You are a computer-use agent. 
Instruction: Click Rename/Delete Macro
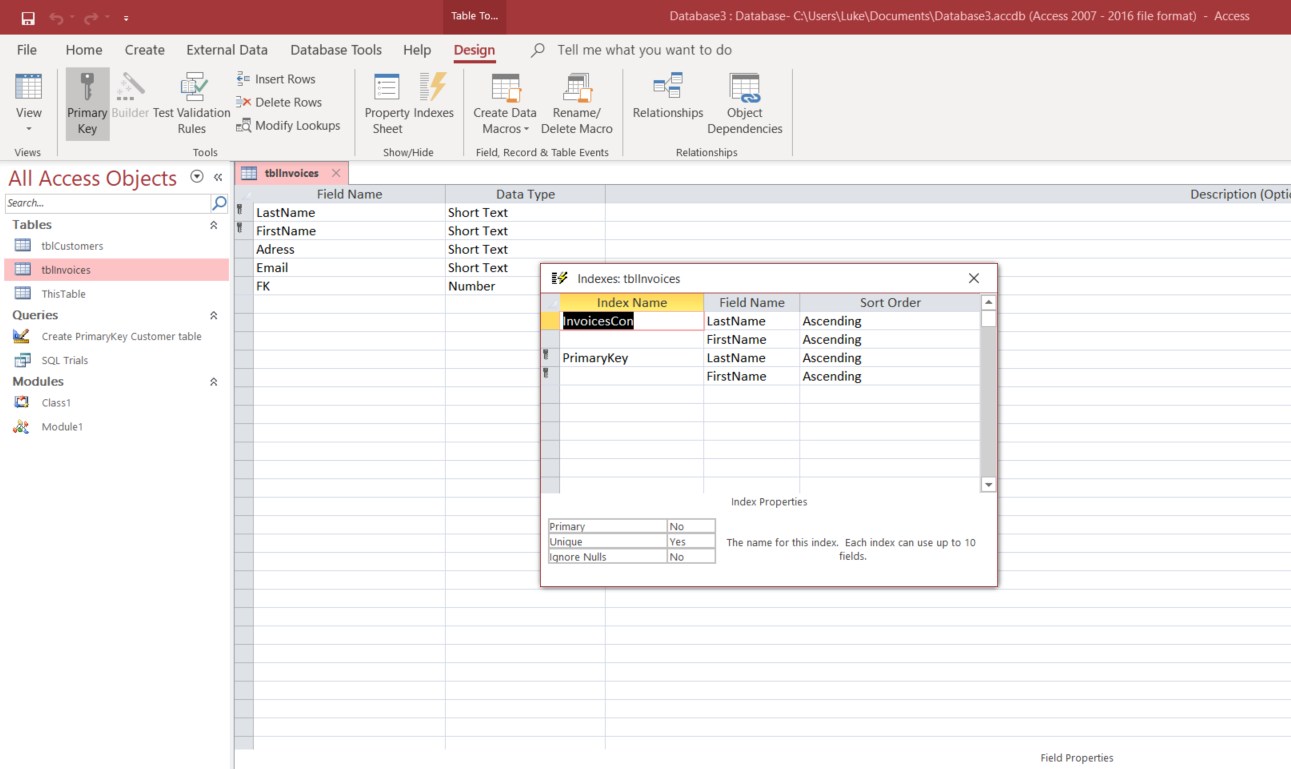(x=577, y=105)
